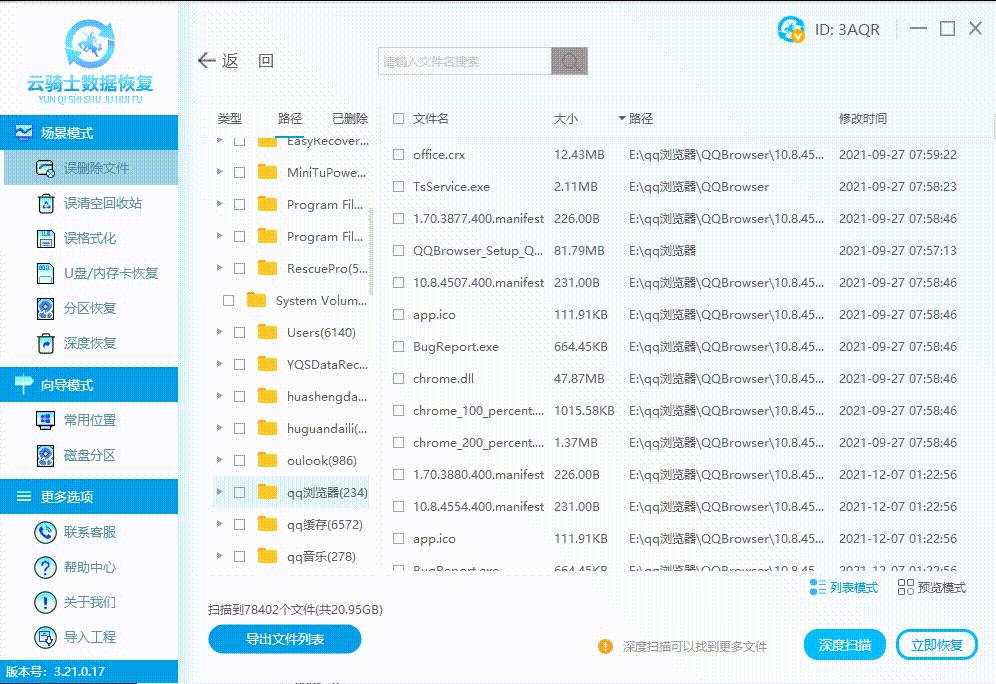Click the preview mode (预览模式) grid icon
The width and height of the screenshot is (996, 684).
[x=906, y=587]
